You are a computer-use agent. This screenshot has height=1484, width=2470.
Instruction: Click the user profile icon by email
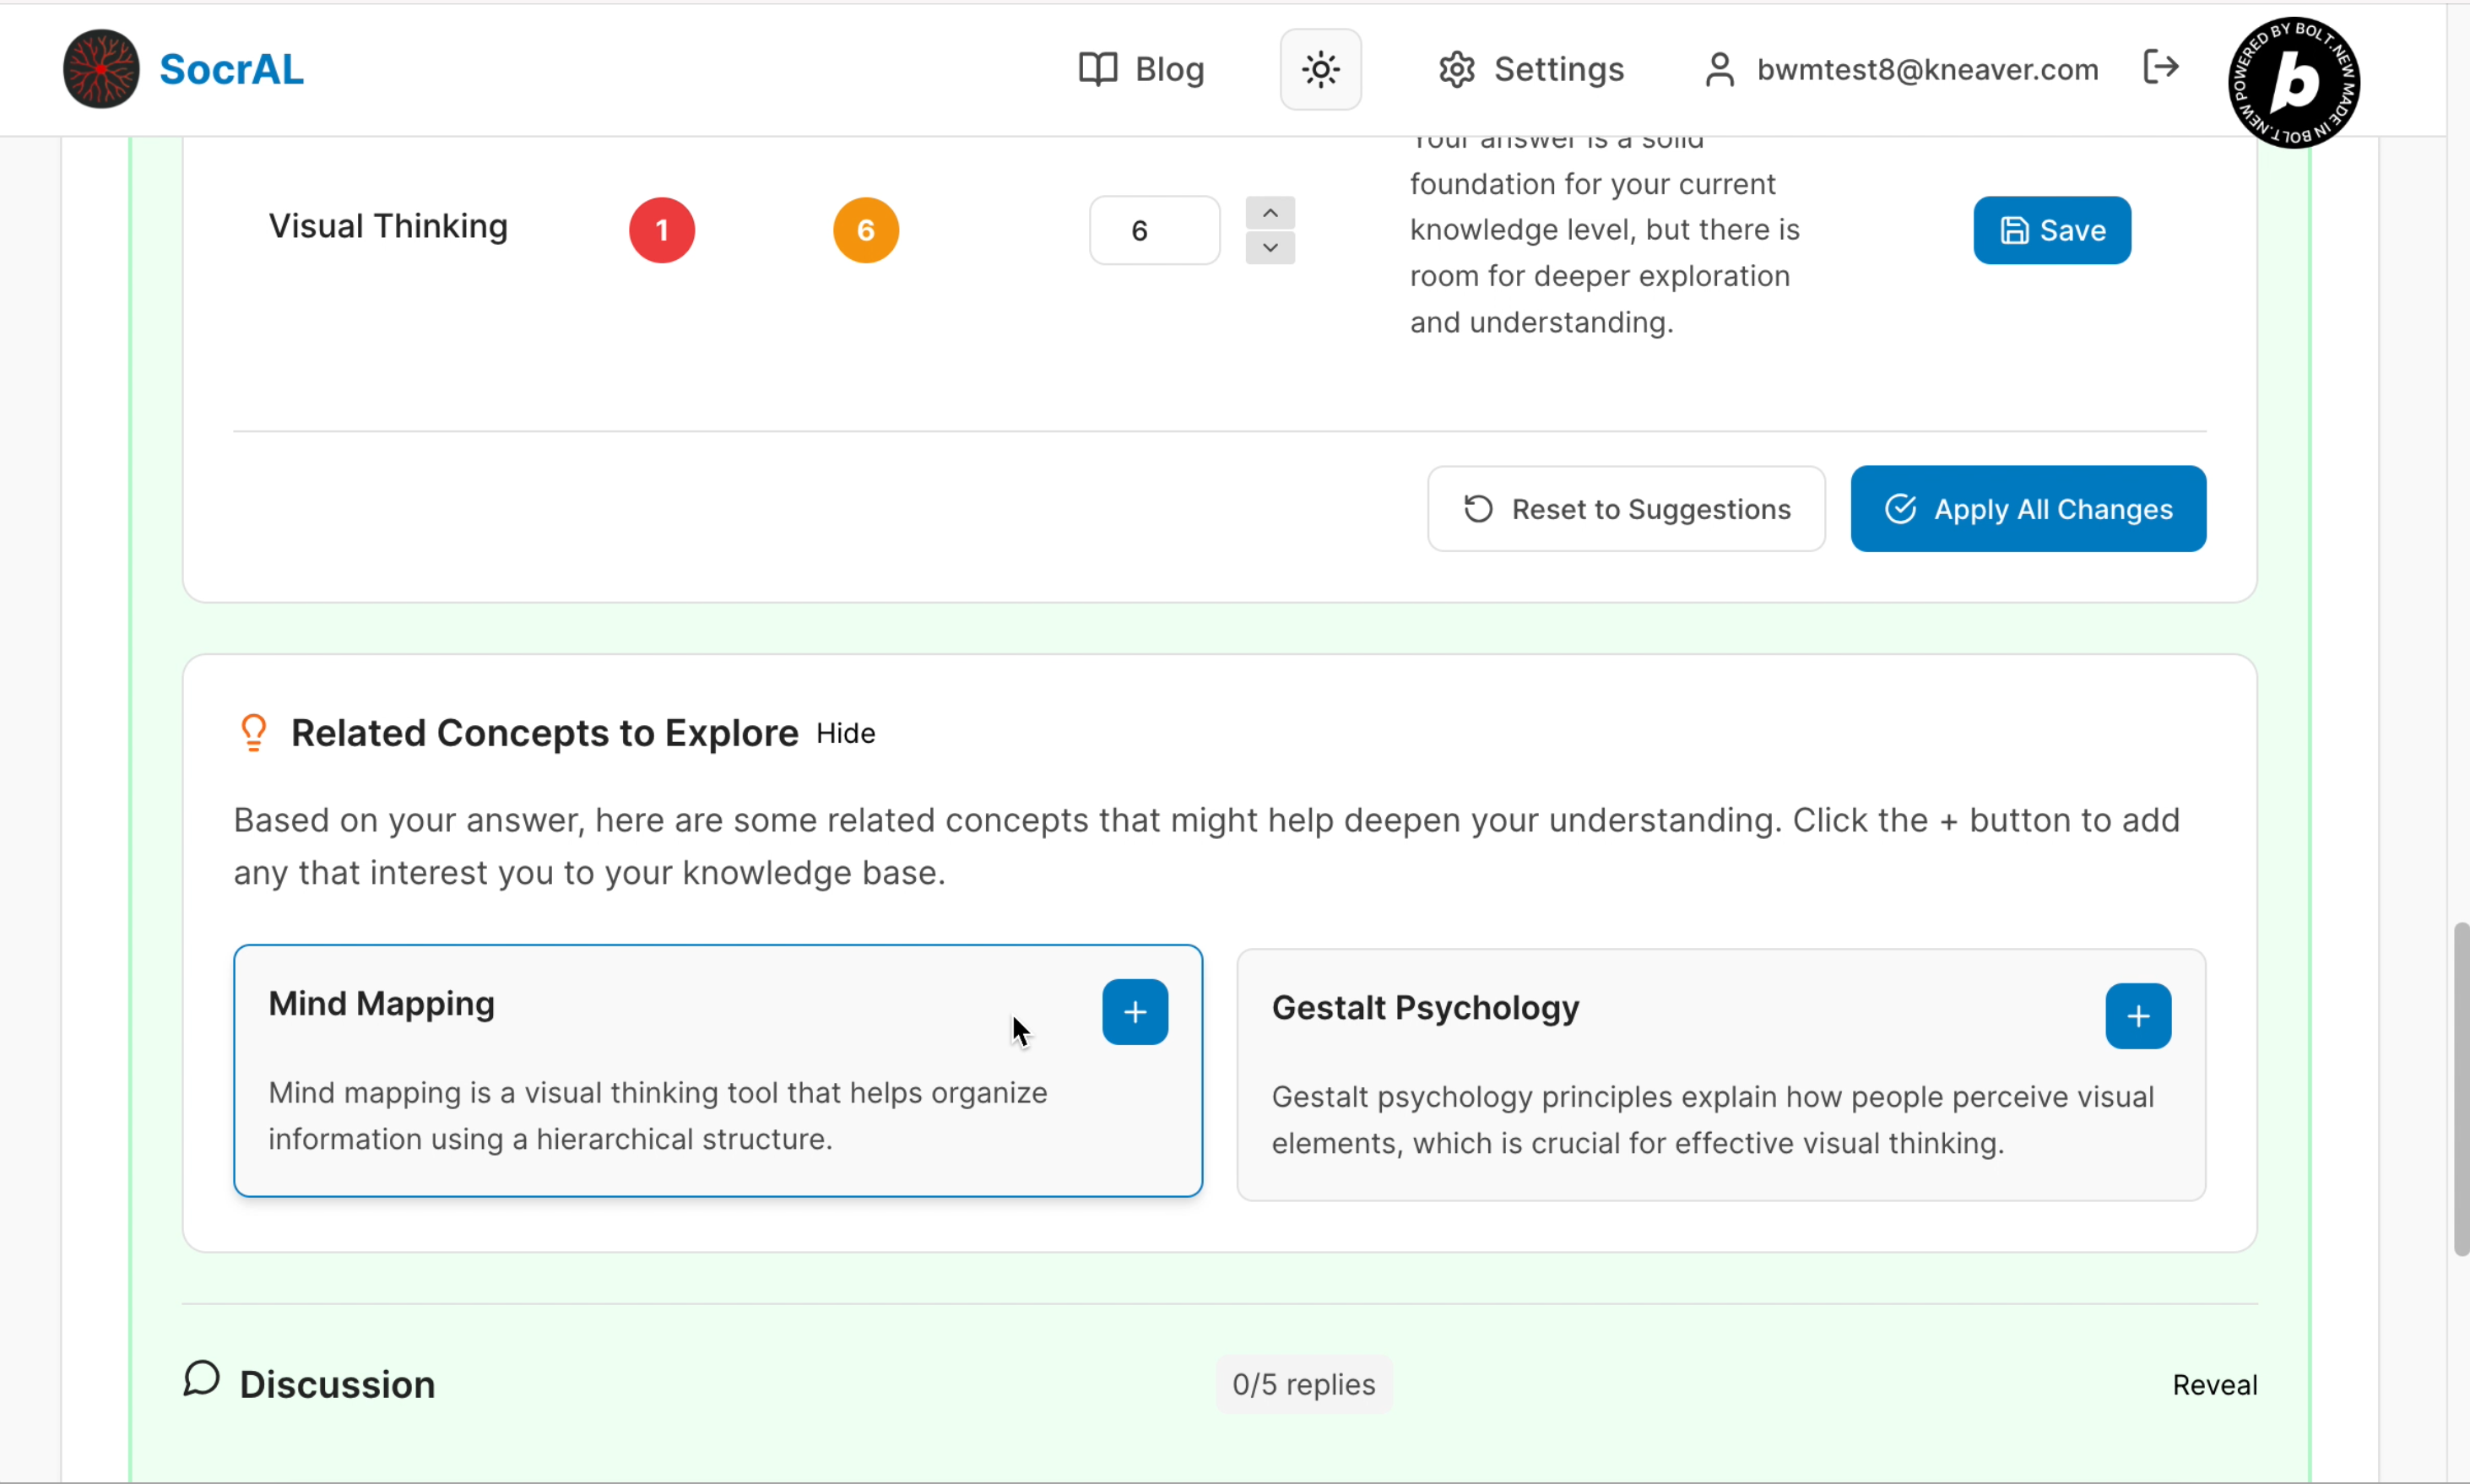1719,69
